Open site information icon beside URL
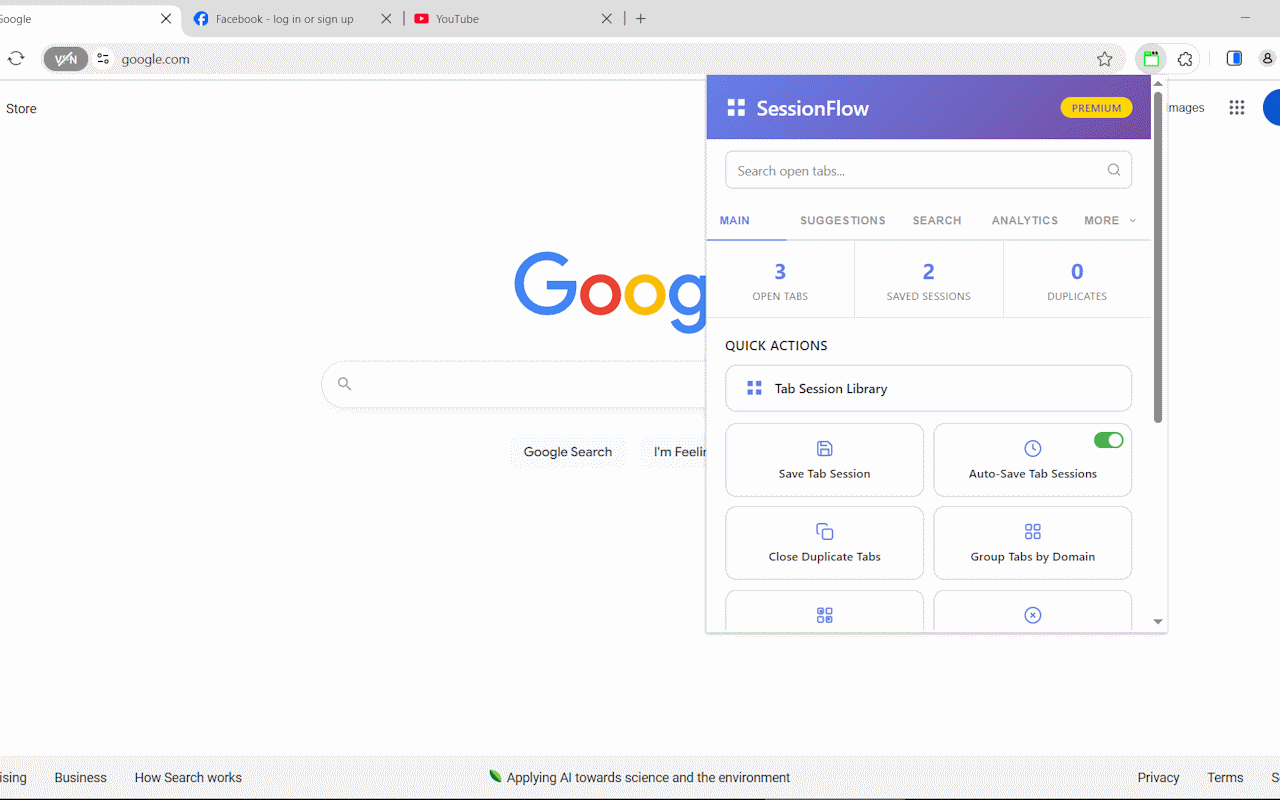Screen dimensions: 1280x800 coord(103,59)
